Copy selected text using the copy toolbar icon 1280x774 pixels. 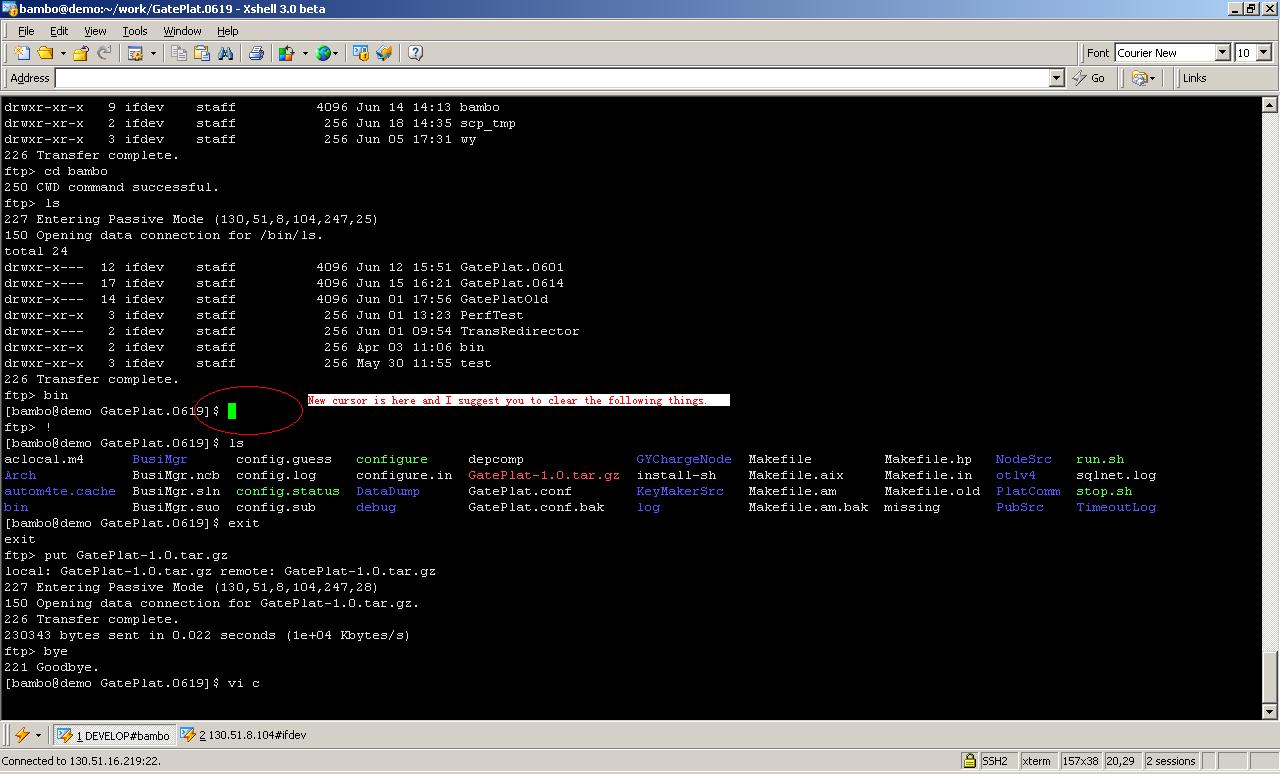(179, 52)
